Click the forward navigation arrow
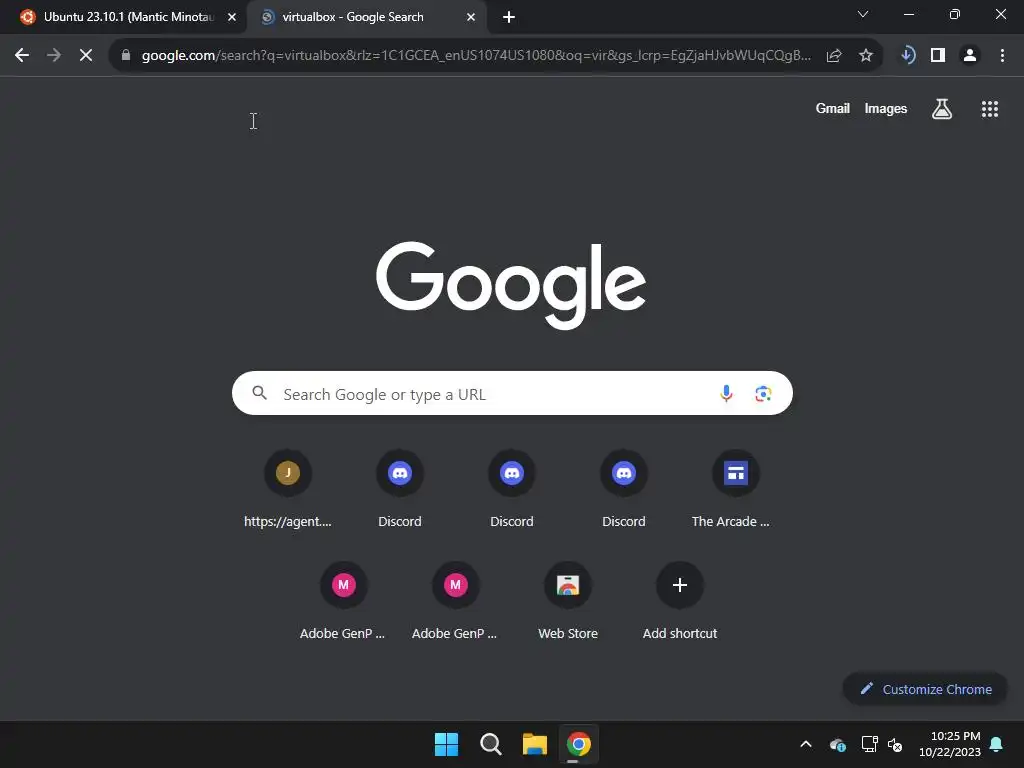Image resolution: width=1024 pixels, height=768 pixels. [x=54, y=56]
